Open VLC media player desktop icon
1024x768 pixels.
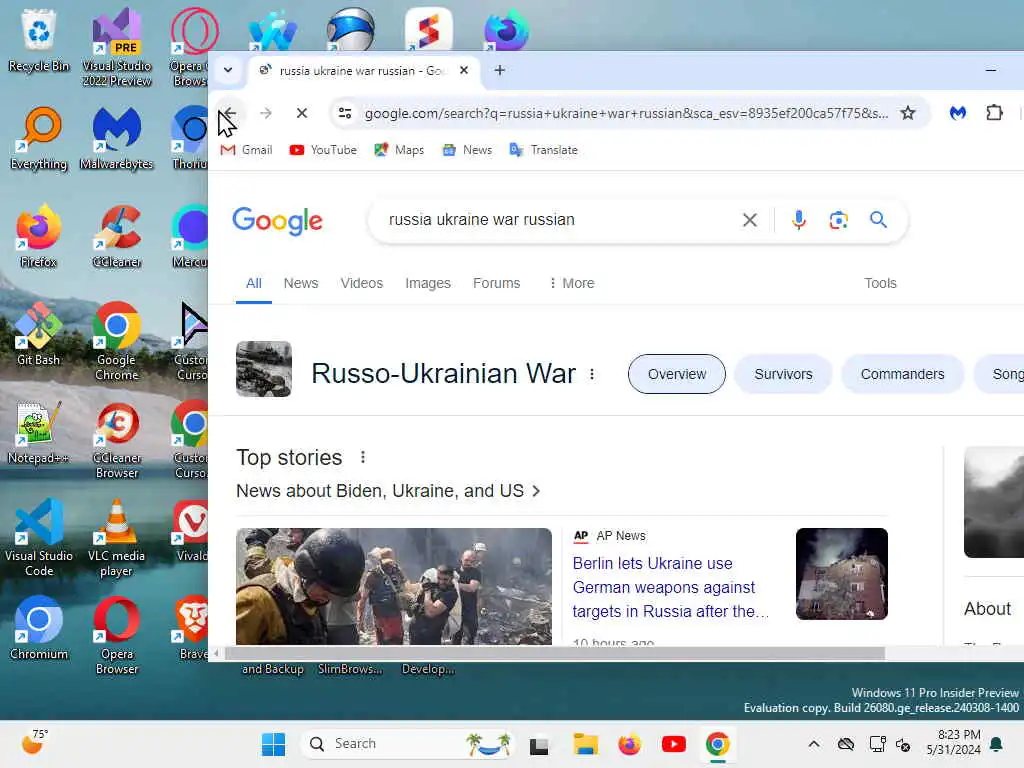(117, 537)
